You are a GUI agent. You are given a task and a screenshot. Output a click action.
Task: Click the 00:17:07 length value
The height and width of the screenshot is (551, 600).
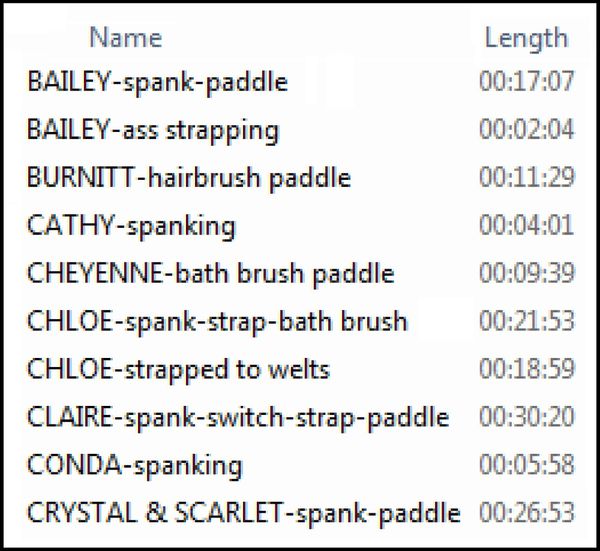(527, 81)
